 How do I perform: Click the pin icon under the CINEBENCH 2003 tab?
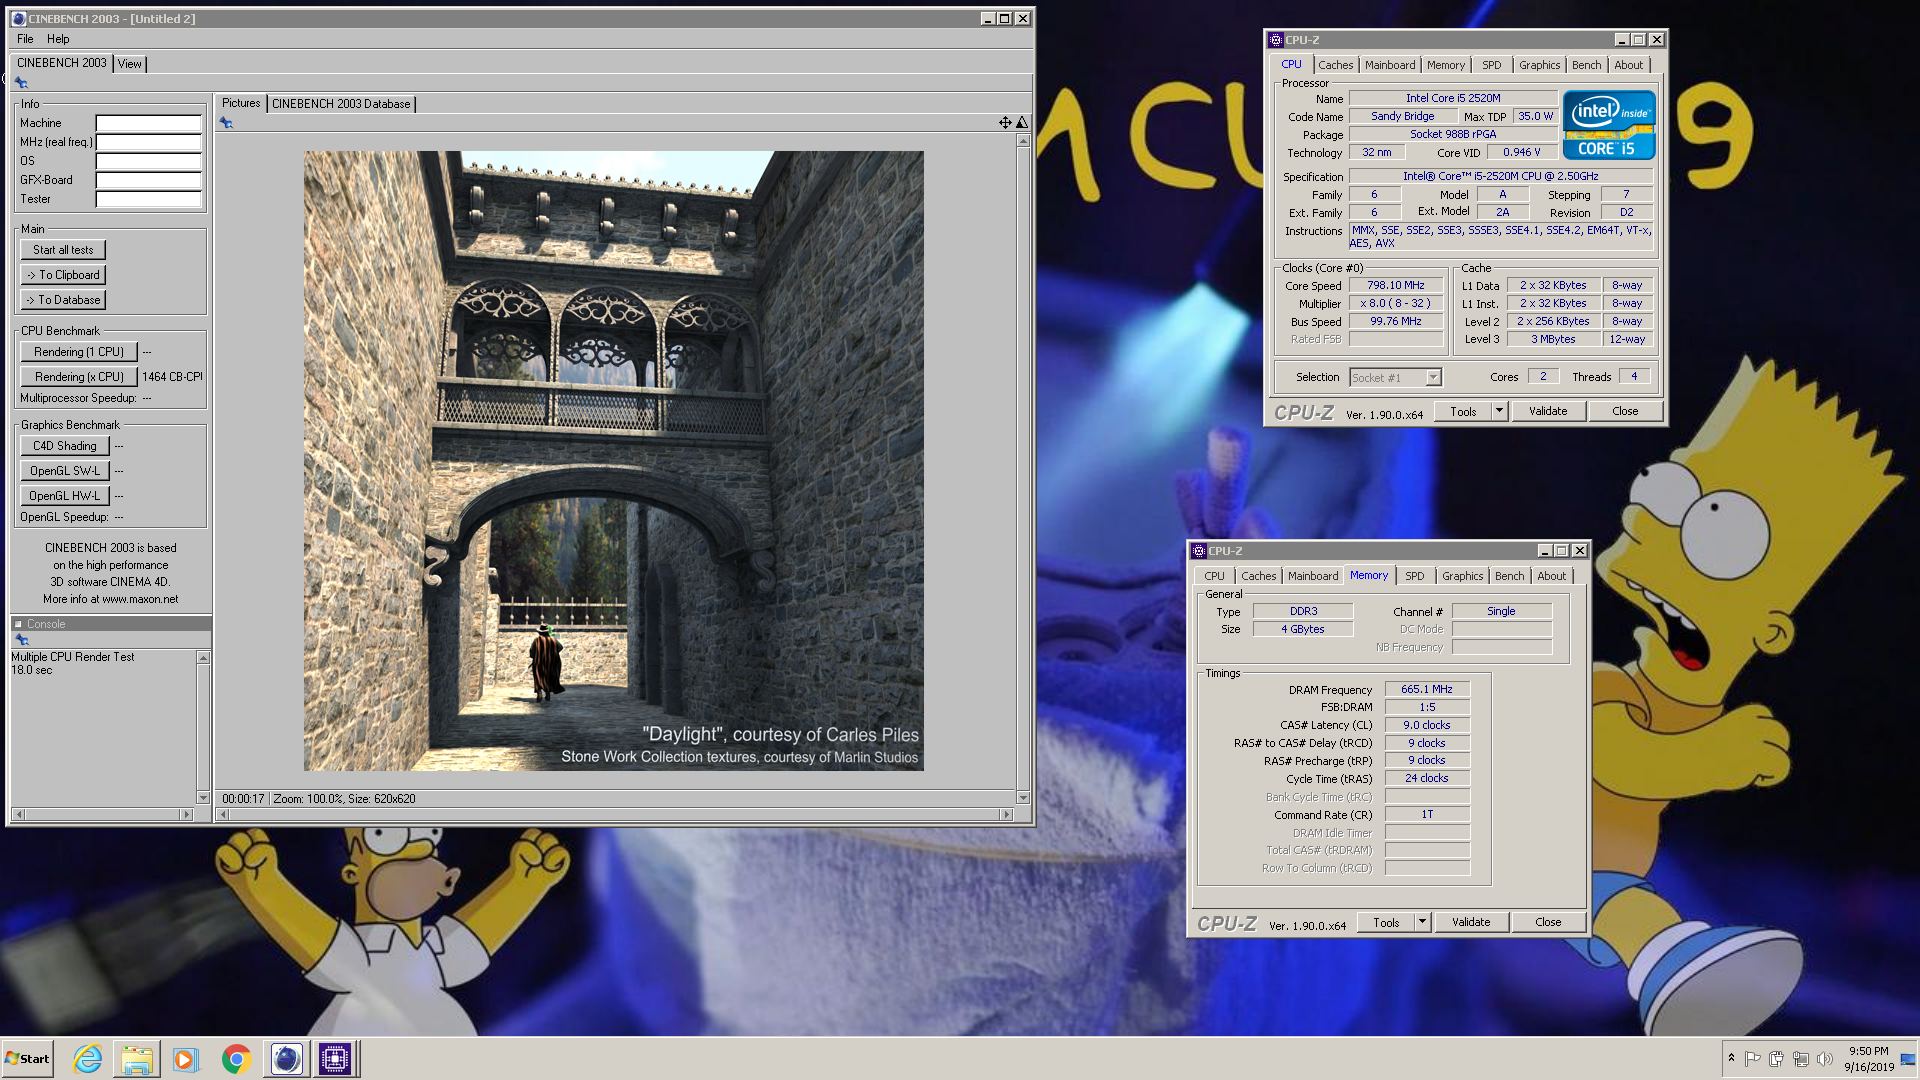21,83
